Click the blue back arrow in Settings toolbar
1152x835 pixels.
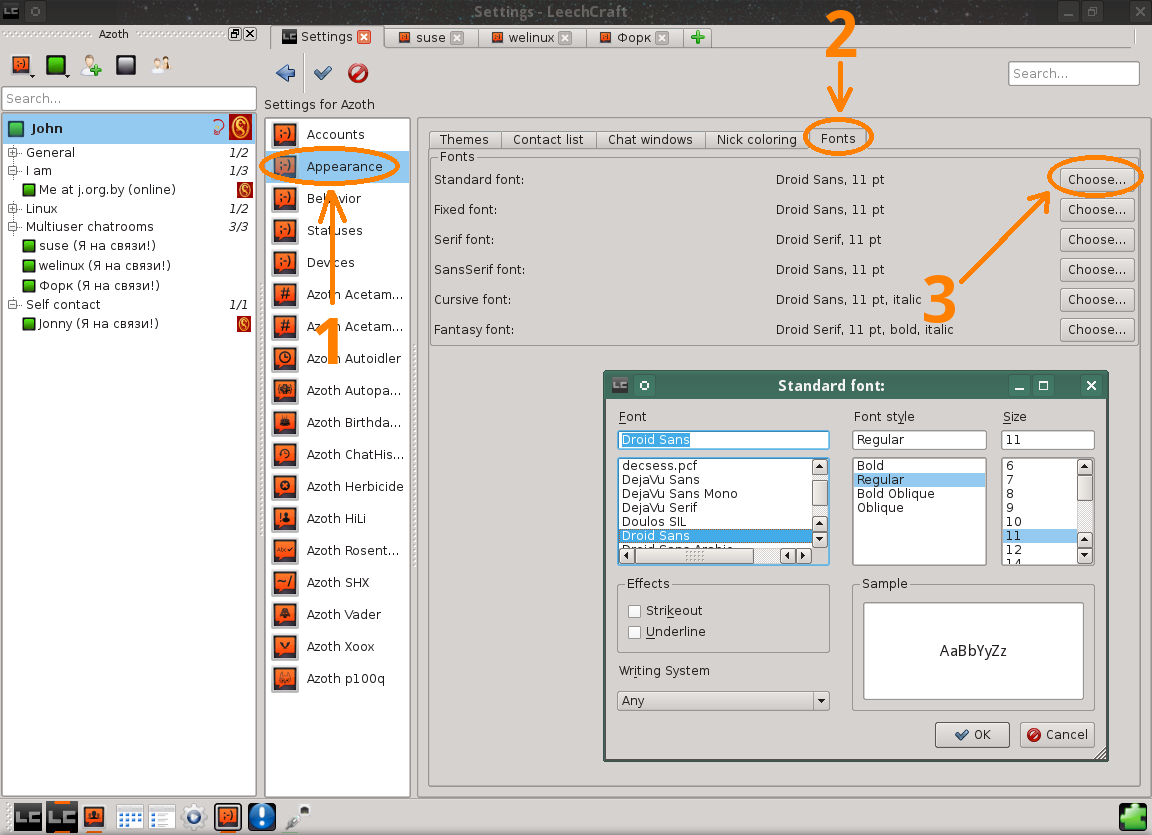point(285,73)
